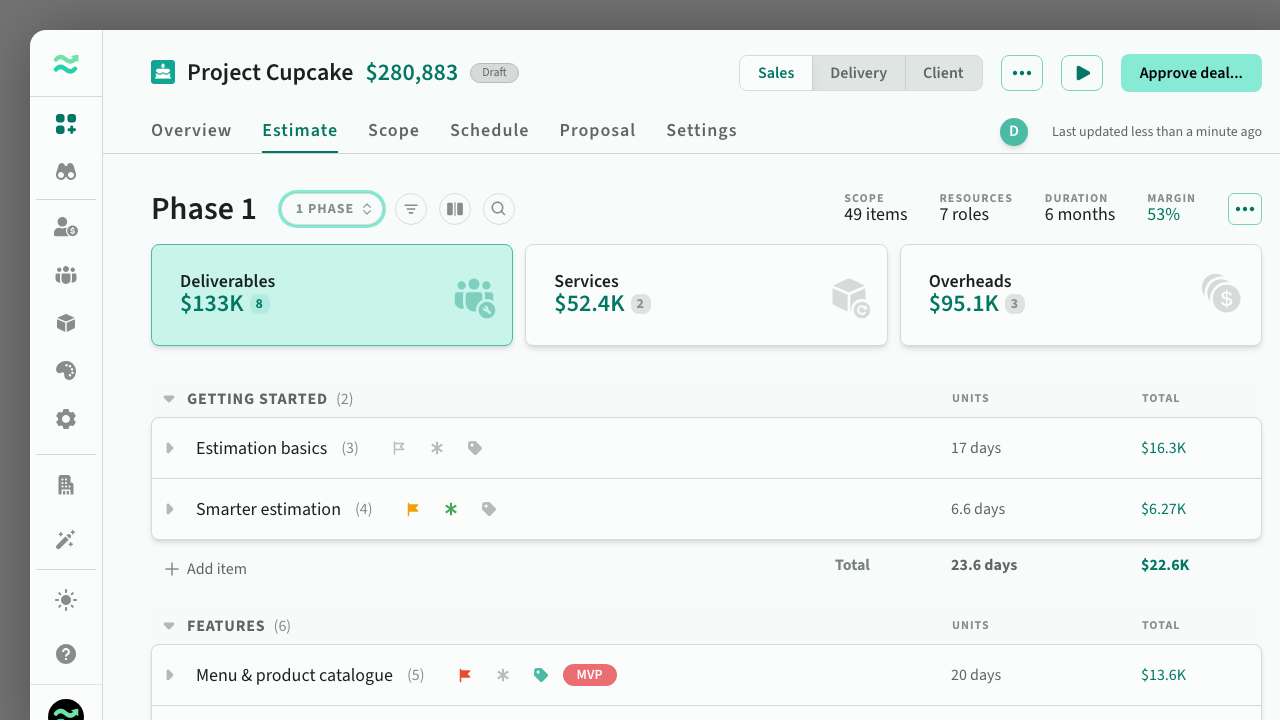Viewport: 1280px width, 720px height.
Task: Select the Services $52.4K card
Action: point(706,295)
